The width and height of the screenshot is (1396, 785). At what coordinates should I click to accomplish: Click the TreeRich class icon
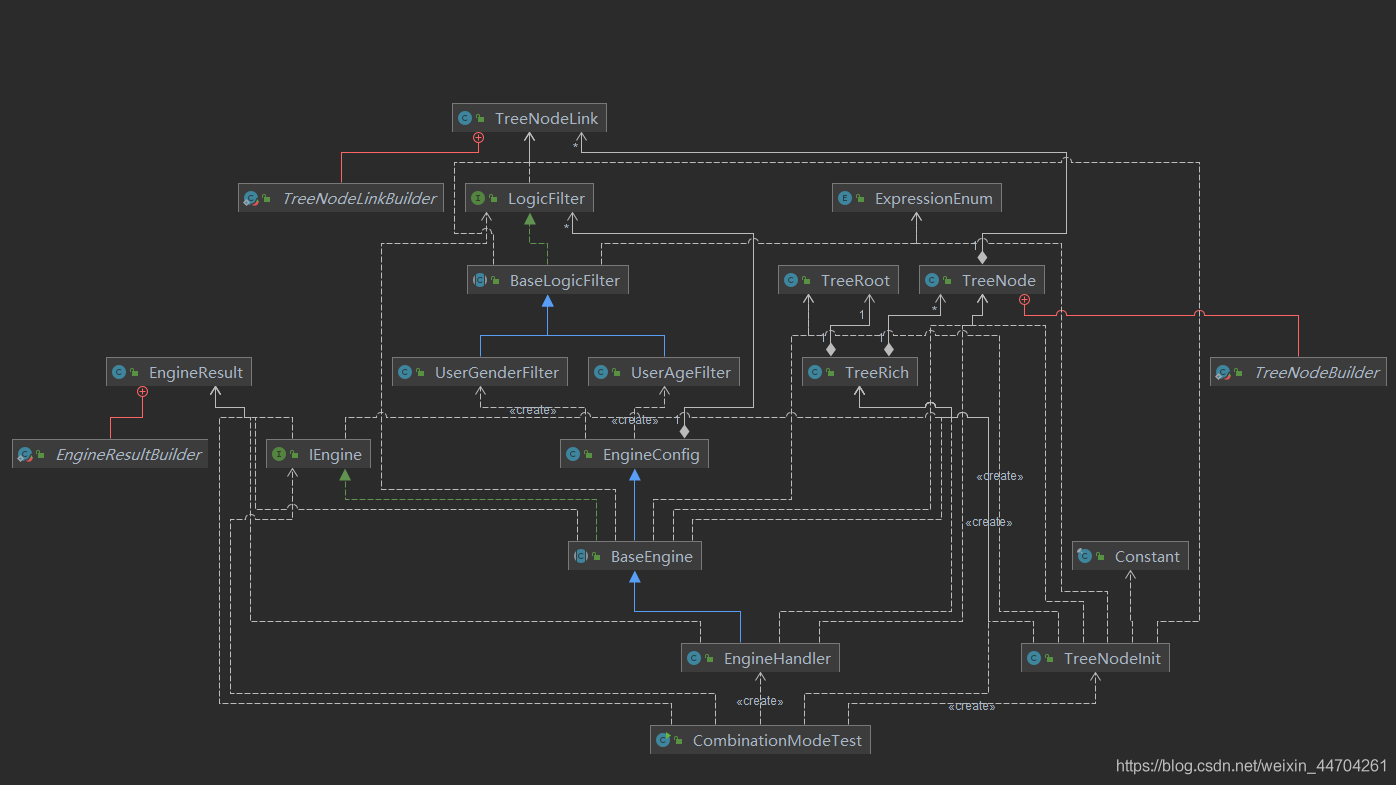pyautogui.click(x=815, y=372)
